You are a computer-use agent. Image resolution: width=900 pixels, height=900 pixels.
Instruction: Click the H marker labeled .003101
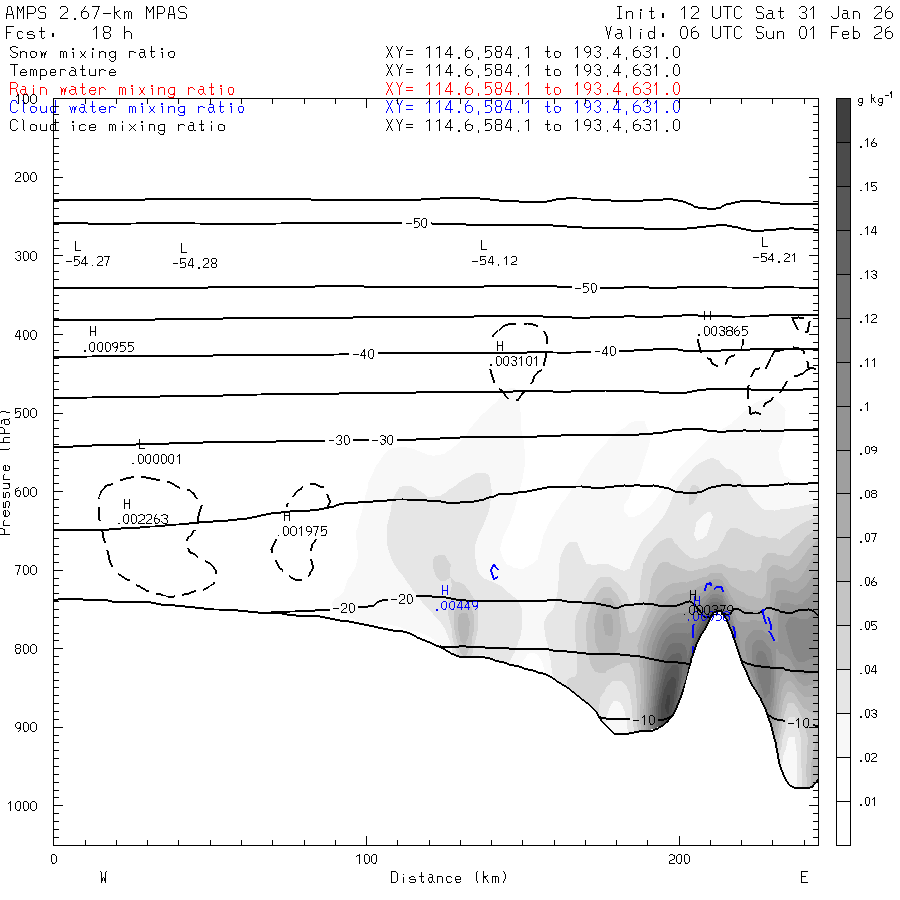[499, 346]
